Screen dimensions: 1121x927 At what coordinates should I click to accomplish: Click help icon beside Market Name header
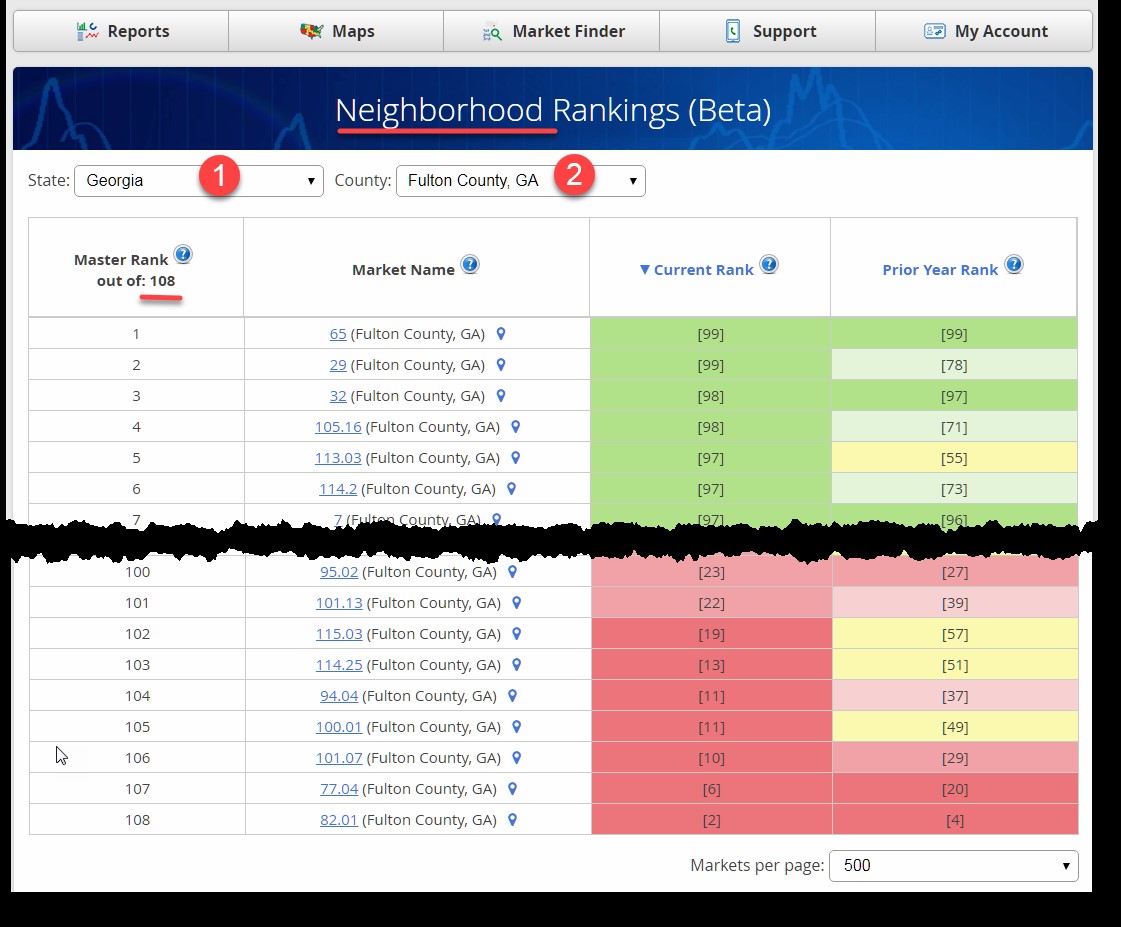pyautogui.click(x=469, y=265)
